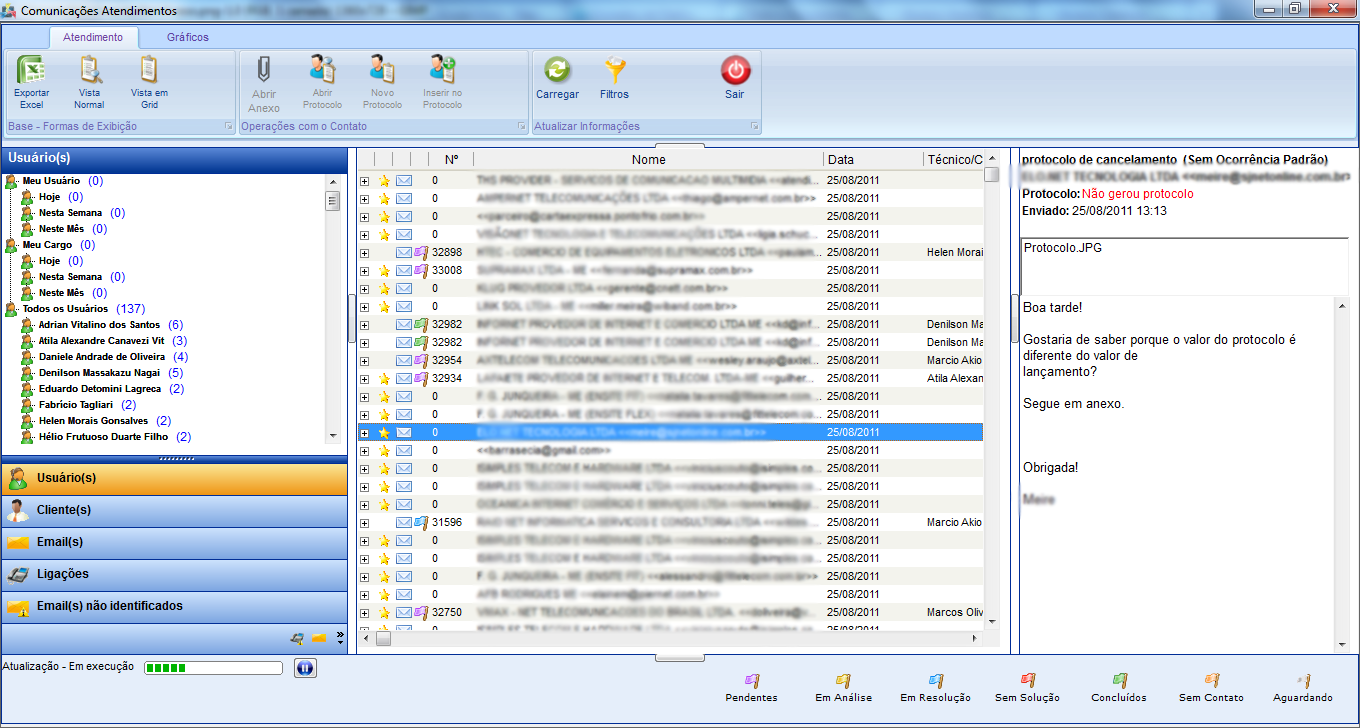Click the Novo Protocolo icon
Viewport: 1360px width, 728px height.
click(382, 72)
